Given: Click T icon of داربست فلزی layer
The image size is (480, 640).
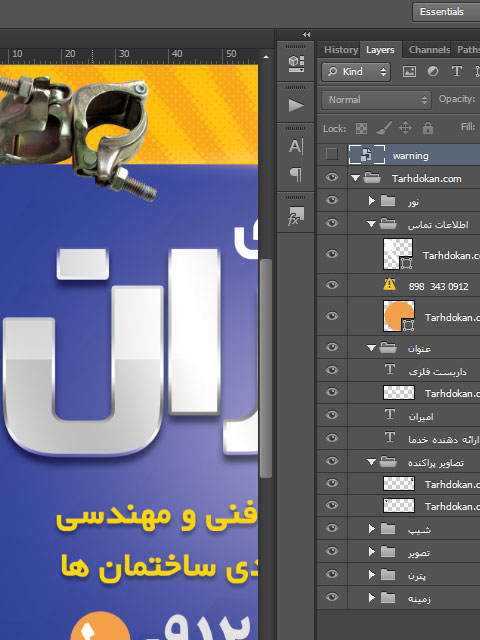Looking at the screenshot, I should (390, 370).
